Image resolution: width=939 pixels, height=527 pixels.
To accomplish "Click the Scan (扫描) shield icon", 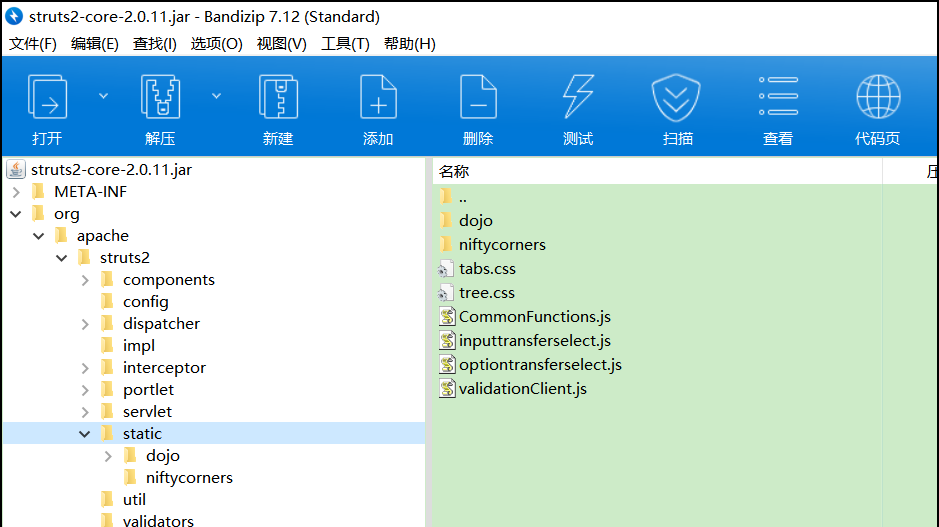I will (676, 98).
